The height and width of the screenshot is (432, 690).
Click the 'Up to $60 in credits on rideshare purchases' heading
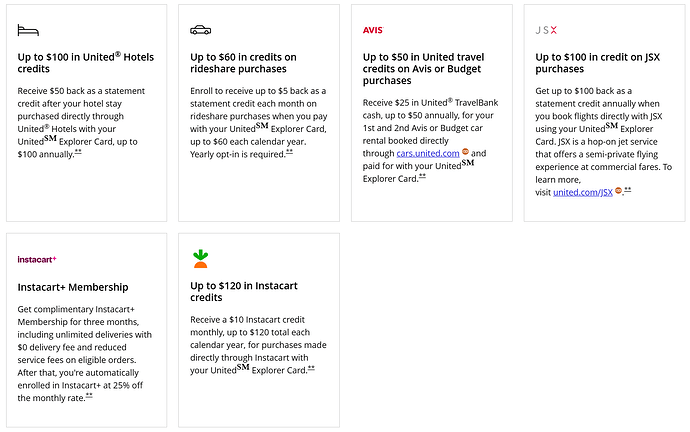(x=243, y=64)
